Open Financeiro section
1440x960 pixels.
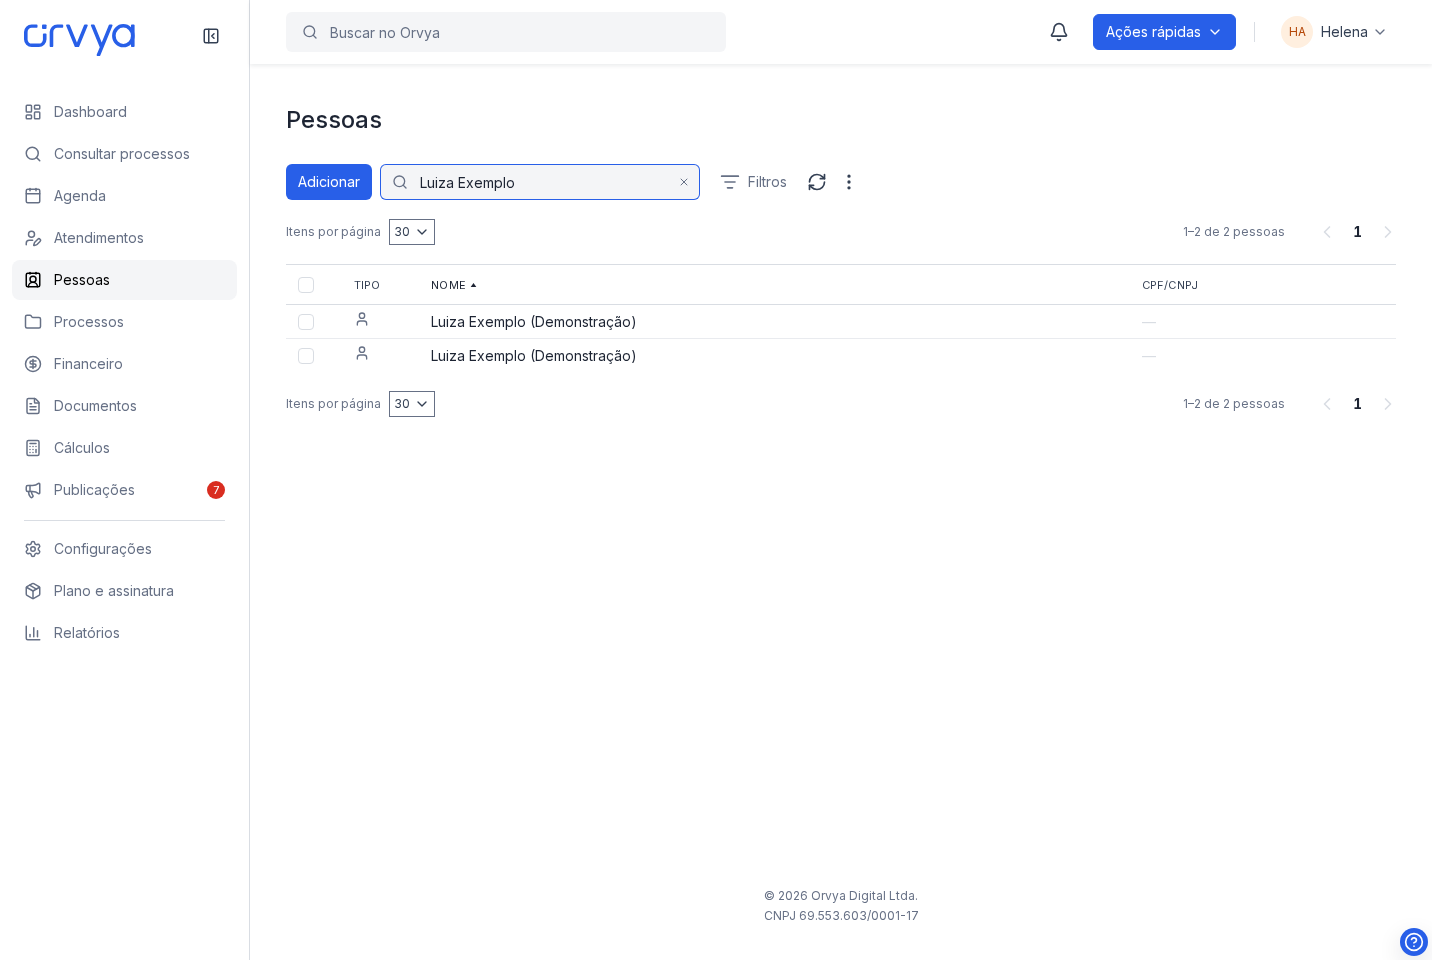point(124,364)
